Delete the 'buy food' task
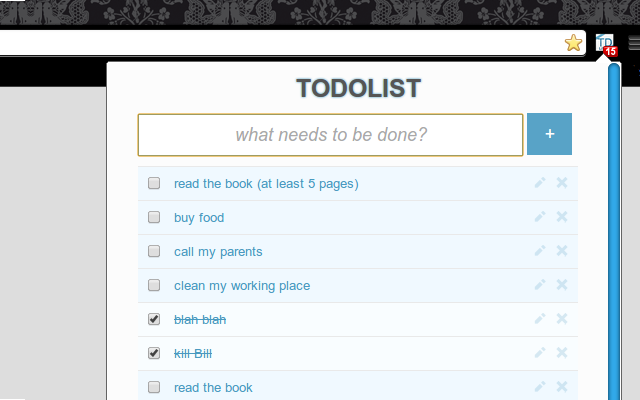 tap(562, 217)
